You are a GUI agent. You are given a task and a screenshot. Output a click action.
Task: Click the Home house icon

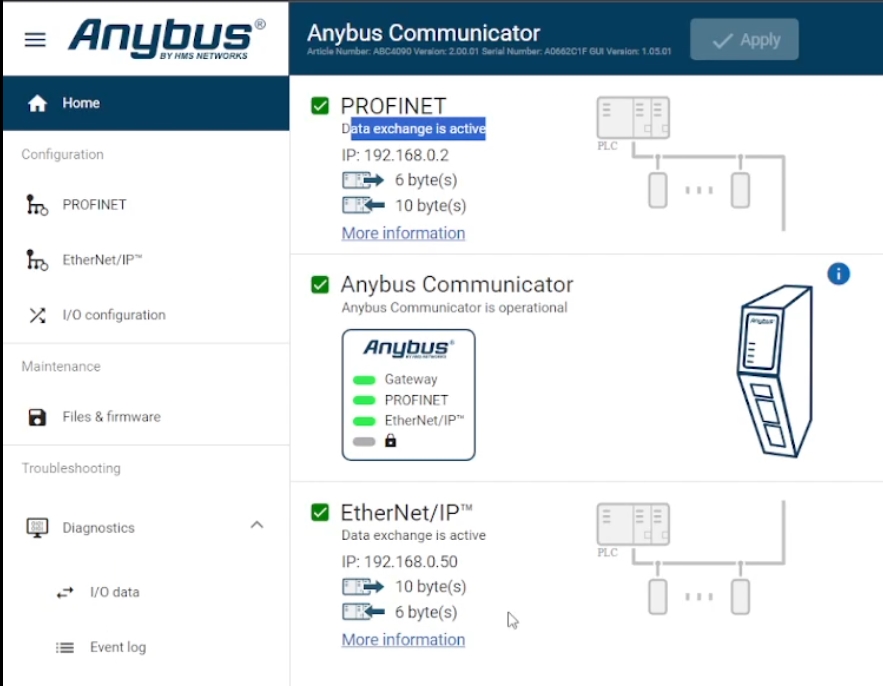(x=38, y=103)
